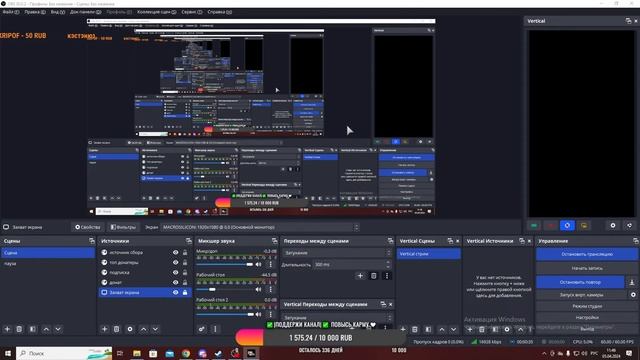Open the Справка menu
Viewport: 640px width, 360px height.
click(x=220, y=12)
